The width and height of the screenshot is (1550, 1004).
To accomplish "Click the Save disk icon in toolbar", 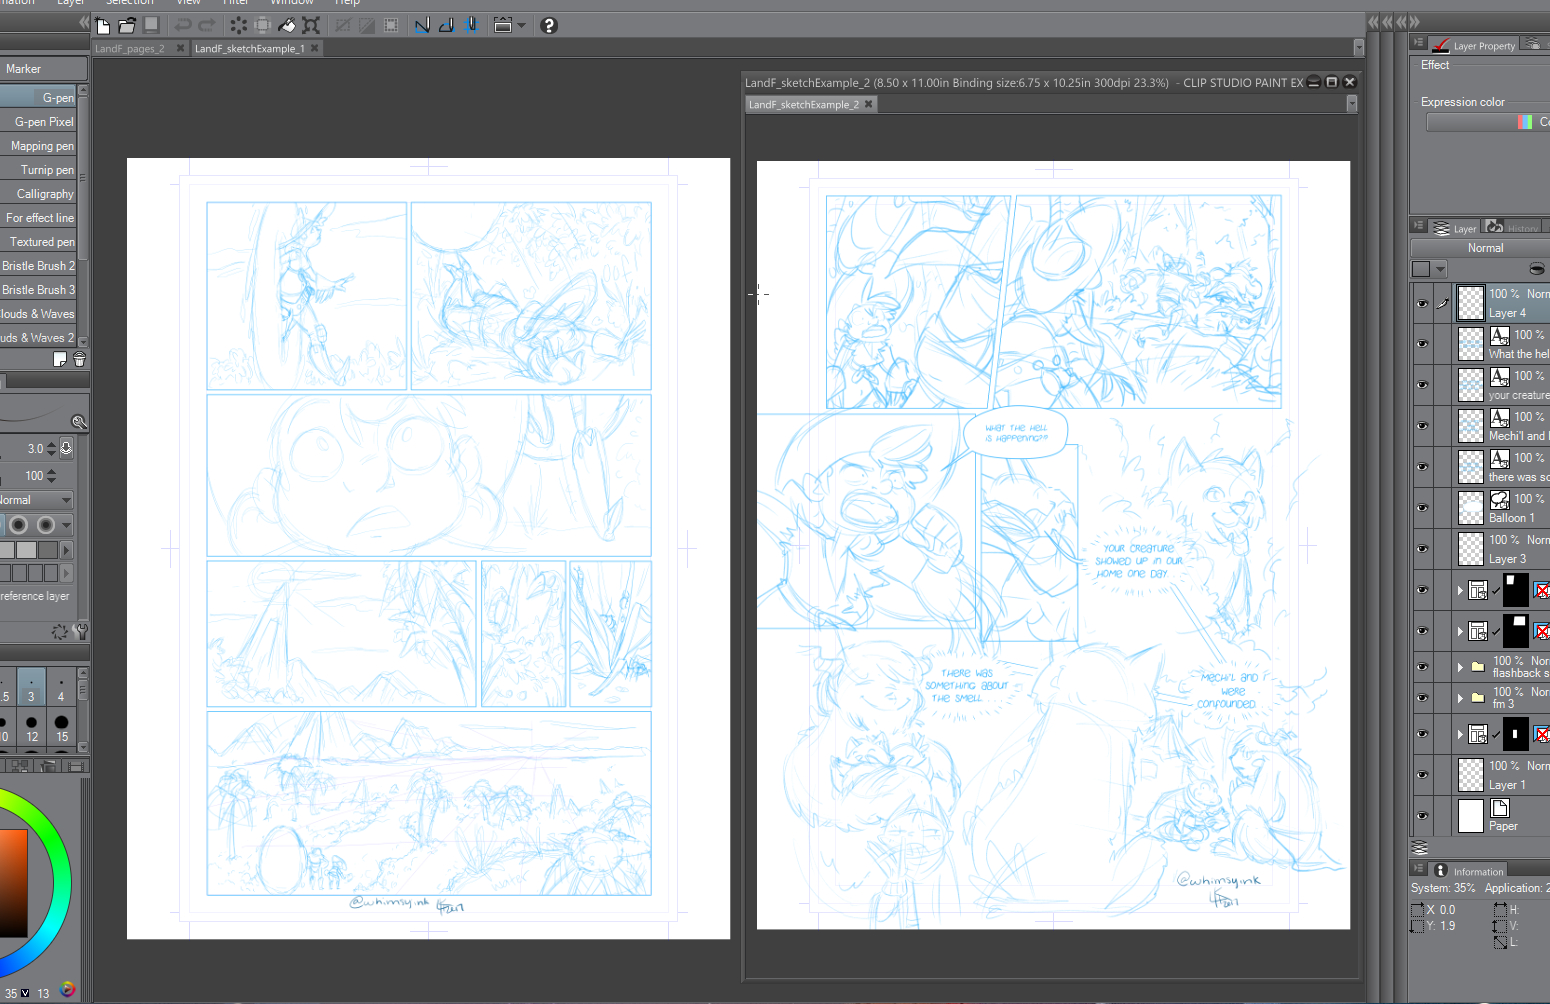I will [151, 24].
